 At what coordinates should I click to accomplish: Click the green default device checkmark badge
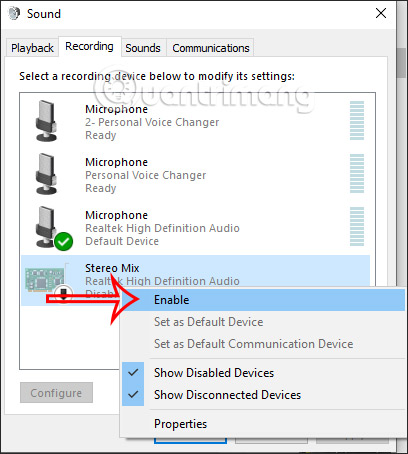64,241
